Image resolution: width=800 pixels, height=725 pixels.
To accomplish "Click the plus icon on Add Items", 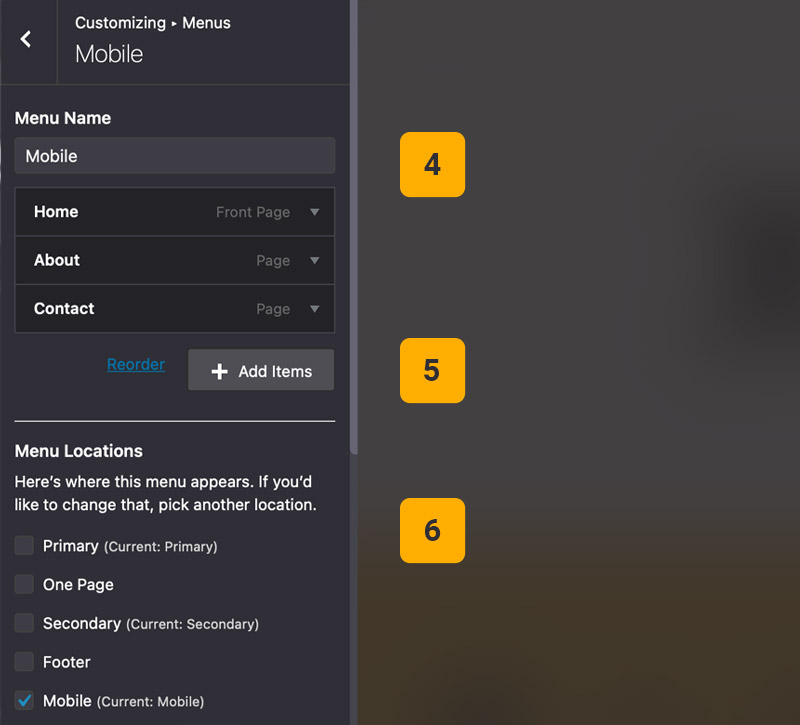I will click(x=220, y=372).
